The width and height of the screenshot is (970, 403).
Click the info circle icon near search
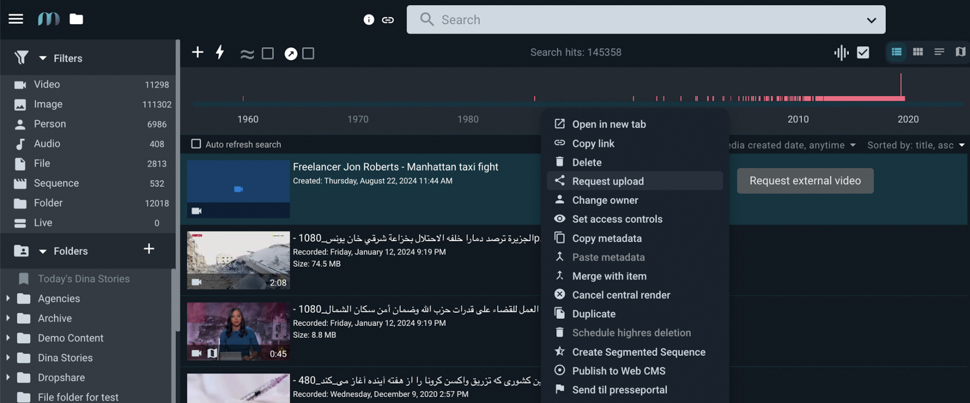(x=369, y=20)
